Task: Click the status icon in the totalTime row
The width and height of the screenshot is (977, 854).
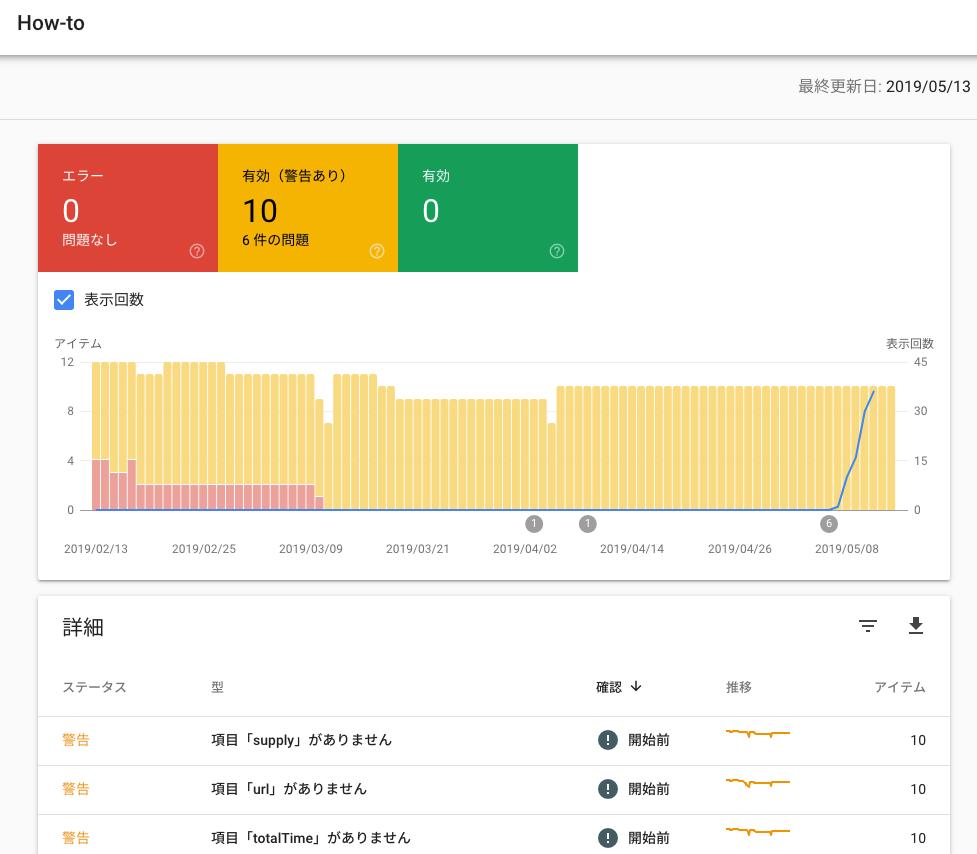Action: 608,838
